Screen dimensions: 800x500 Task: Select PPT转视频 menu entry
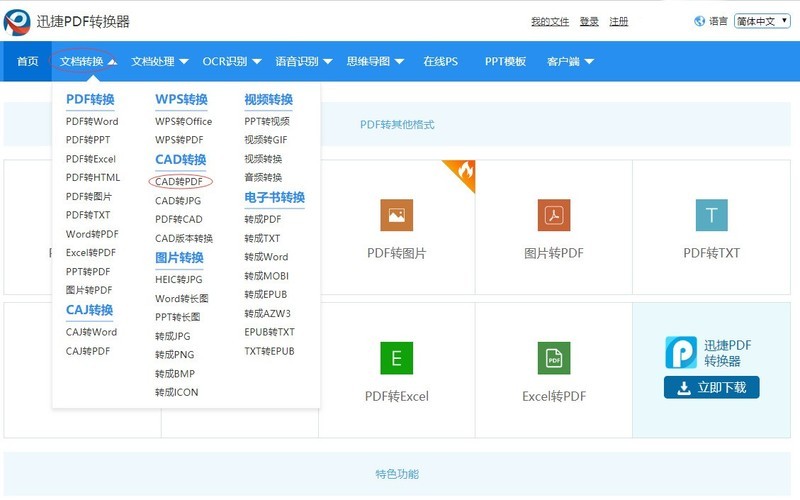pyautogui.click(x=267, y=121)
